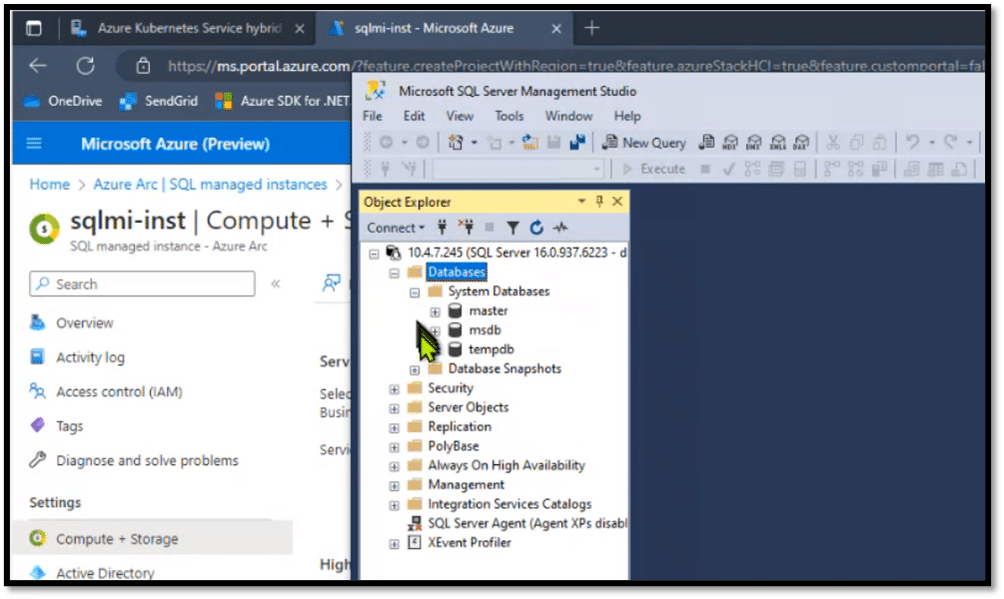
Task: Click the Filter funnel icon in Object Explorer
Action: (x=512, y=227)
